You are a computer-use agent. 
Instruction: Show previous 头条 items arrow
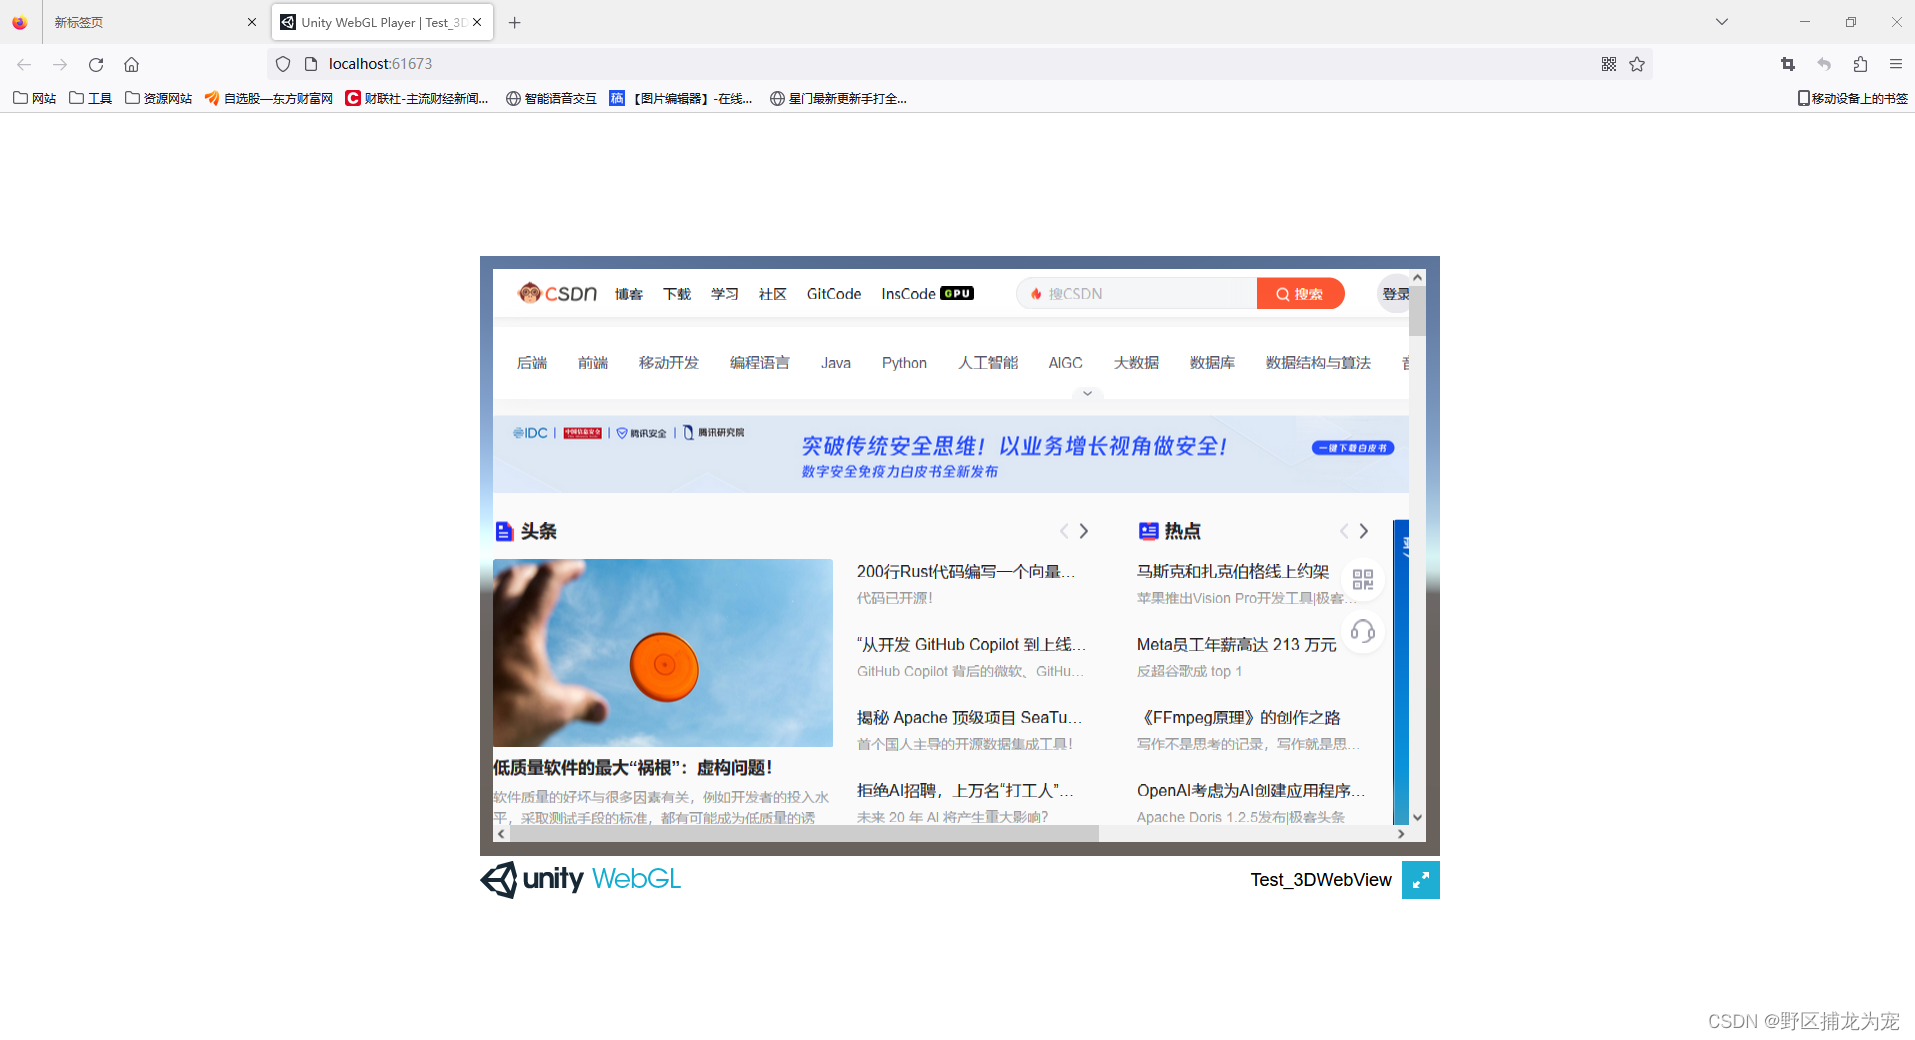(x=1064, y=531)
